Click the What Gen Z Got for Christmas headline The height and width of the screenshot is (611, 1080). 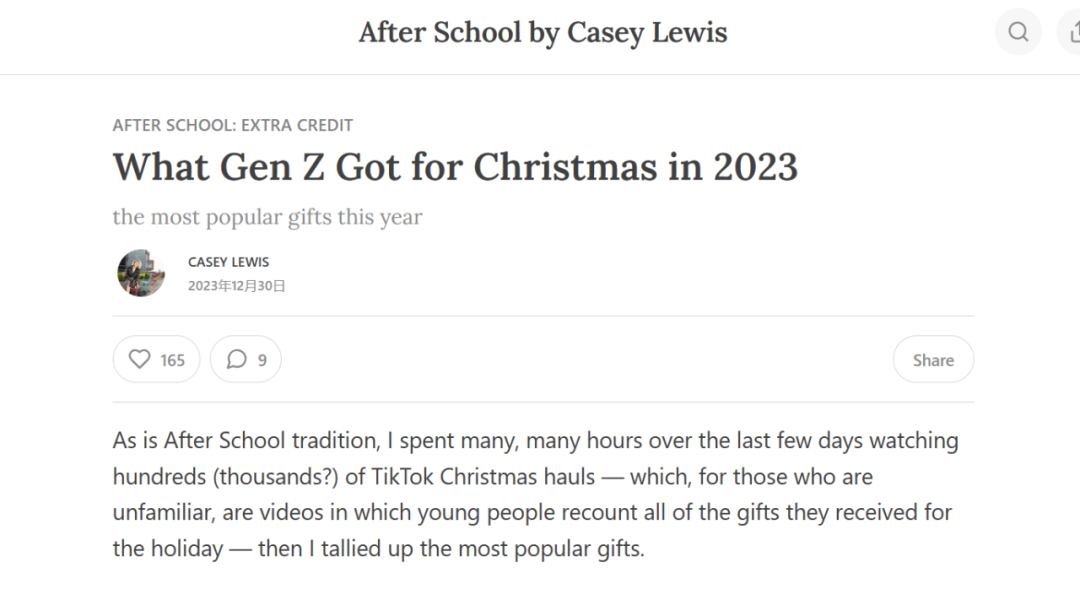(x=455, y=167)
